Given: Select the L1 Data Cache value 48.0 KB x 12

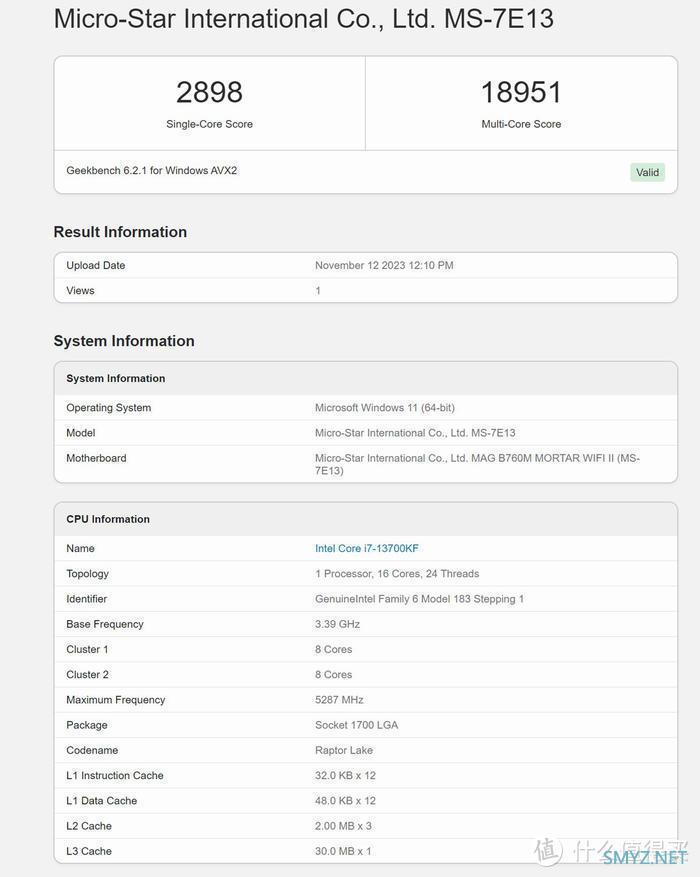Looking at the screenshot, I should (345, 800).
